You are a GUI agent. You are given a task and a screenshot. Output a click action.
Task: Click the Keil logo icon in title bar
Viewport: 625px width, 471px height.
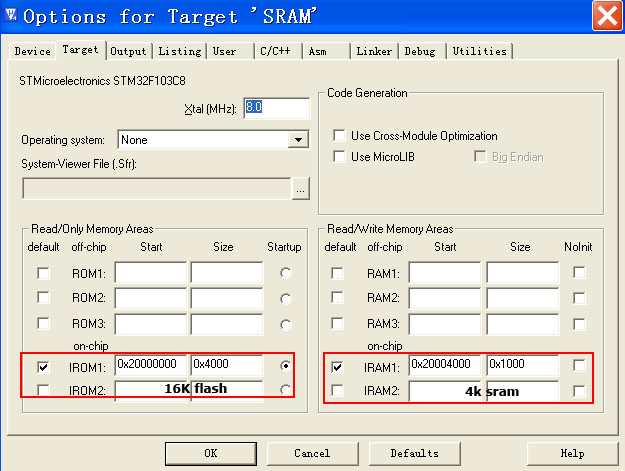tap(12, 16)
